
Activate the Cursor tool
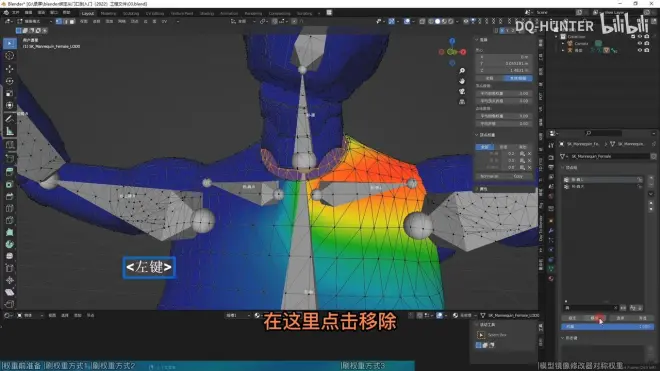(x=10, y=56)
